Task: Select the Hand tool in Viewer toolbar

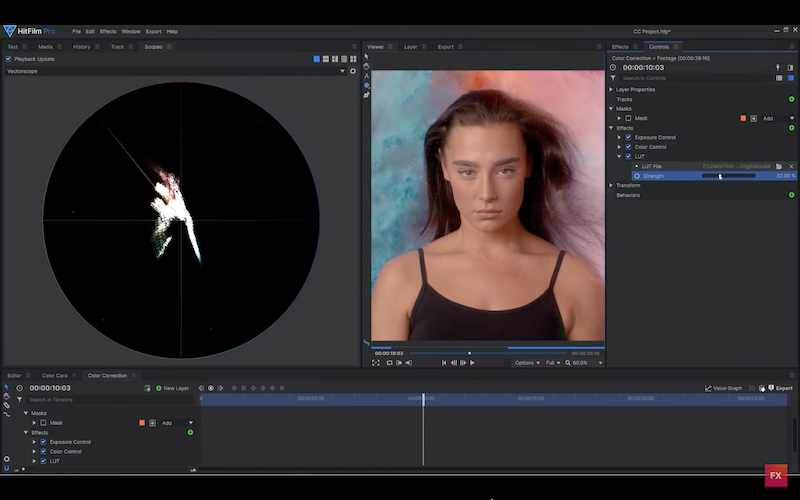Action: [x=366, y=66]
